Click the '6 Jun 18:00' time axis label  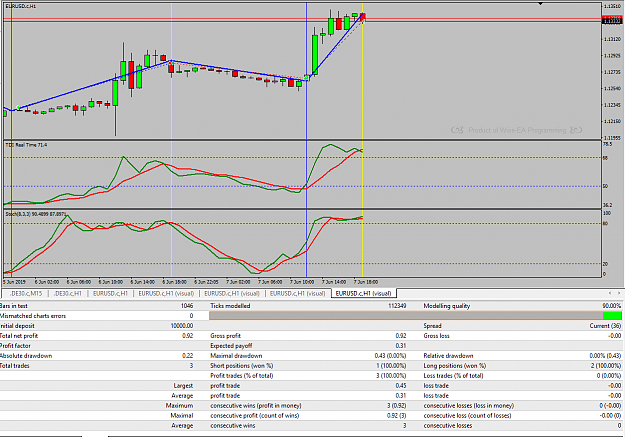[x=175, y=282]
